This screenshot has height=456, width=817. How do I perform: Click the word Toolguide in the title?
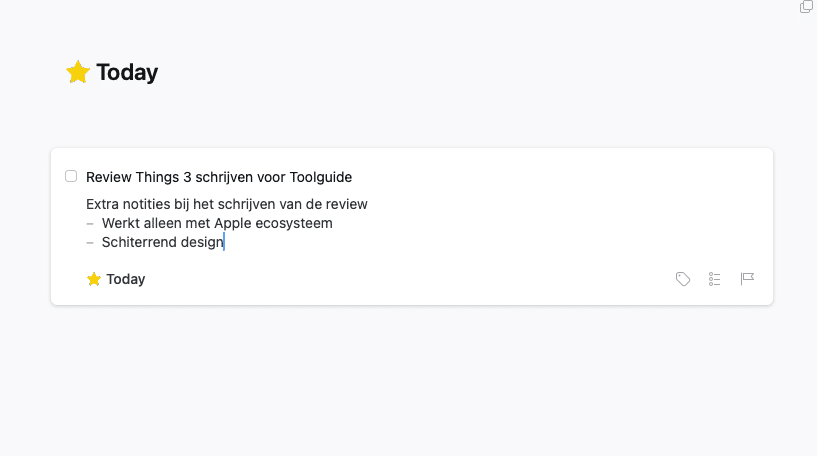pyautogui.click(x=321, y=177)
